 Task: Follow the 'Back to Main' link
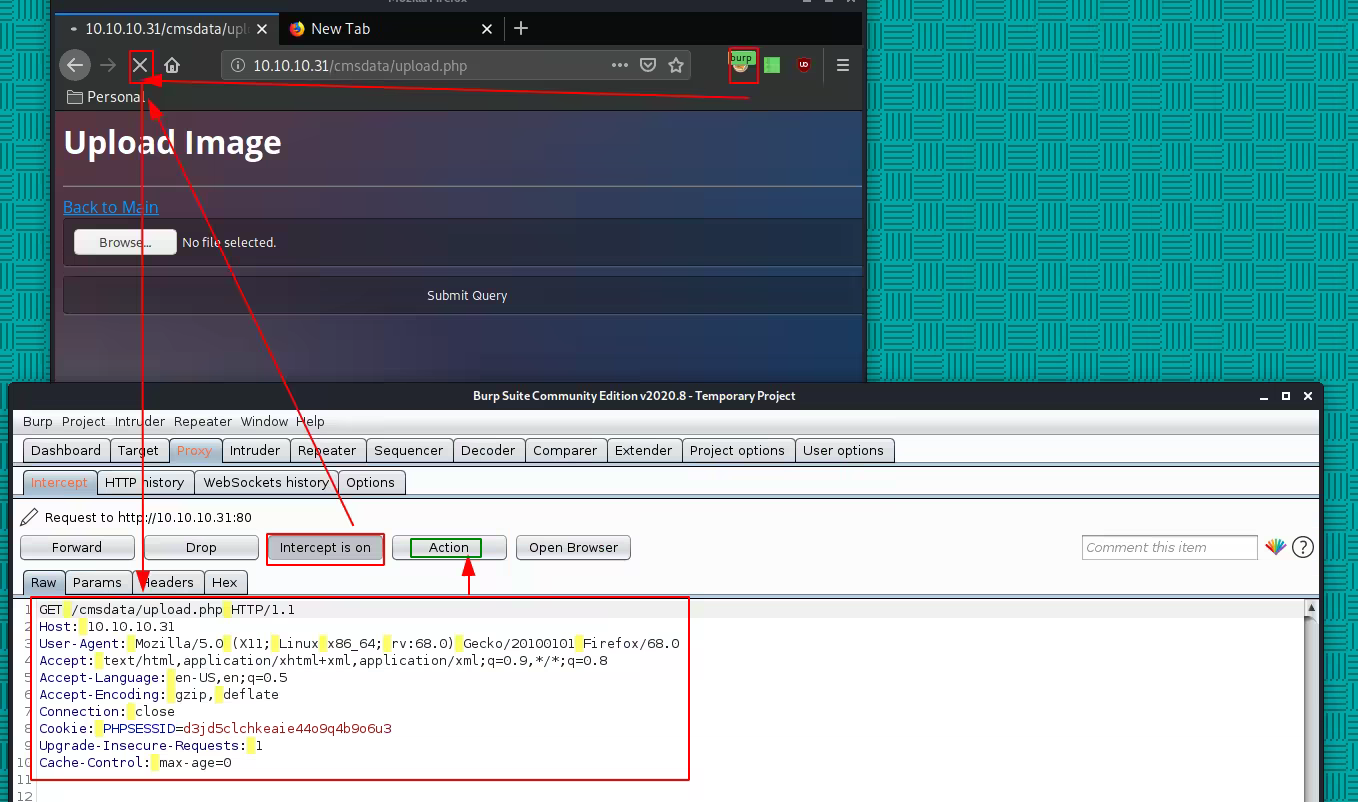[110, 207]
